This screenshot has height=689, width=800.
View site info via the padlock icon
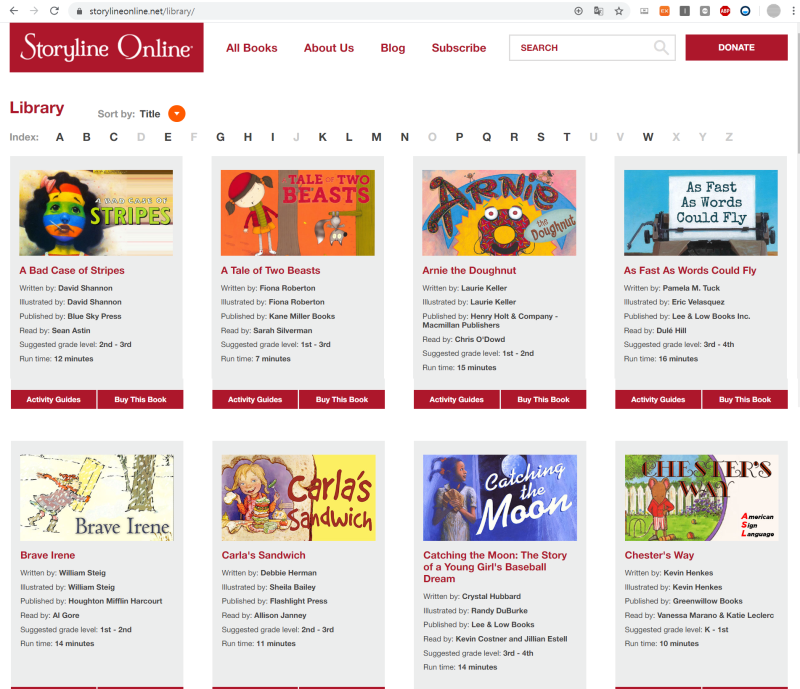(x=79, y=11)
